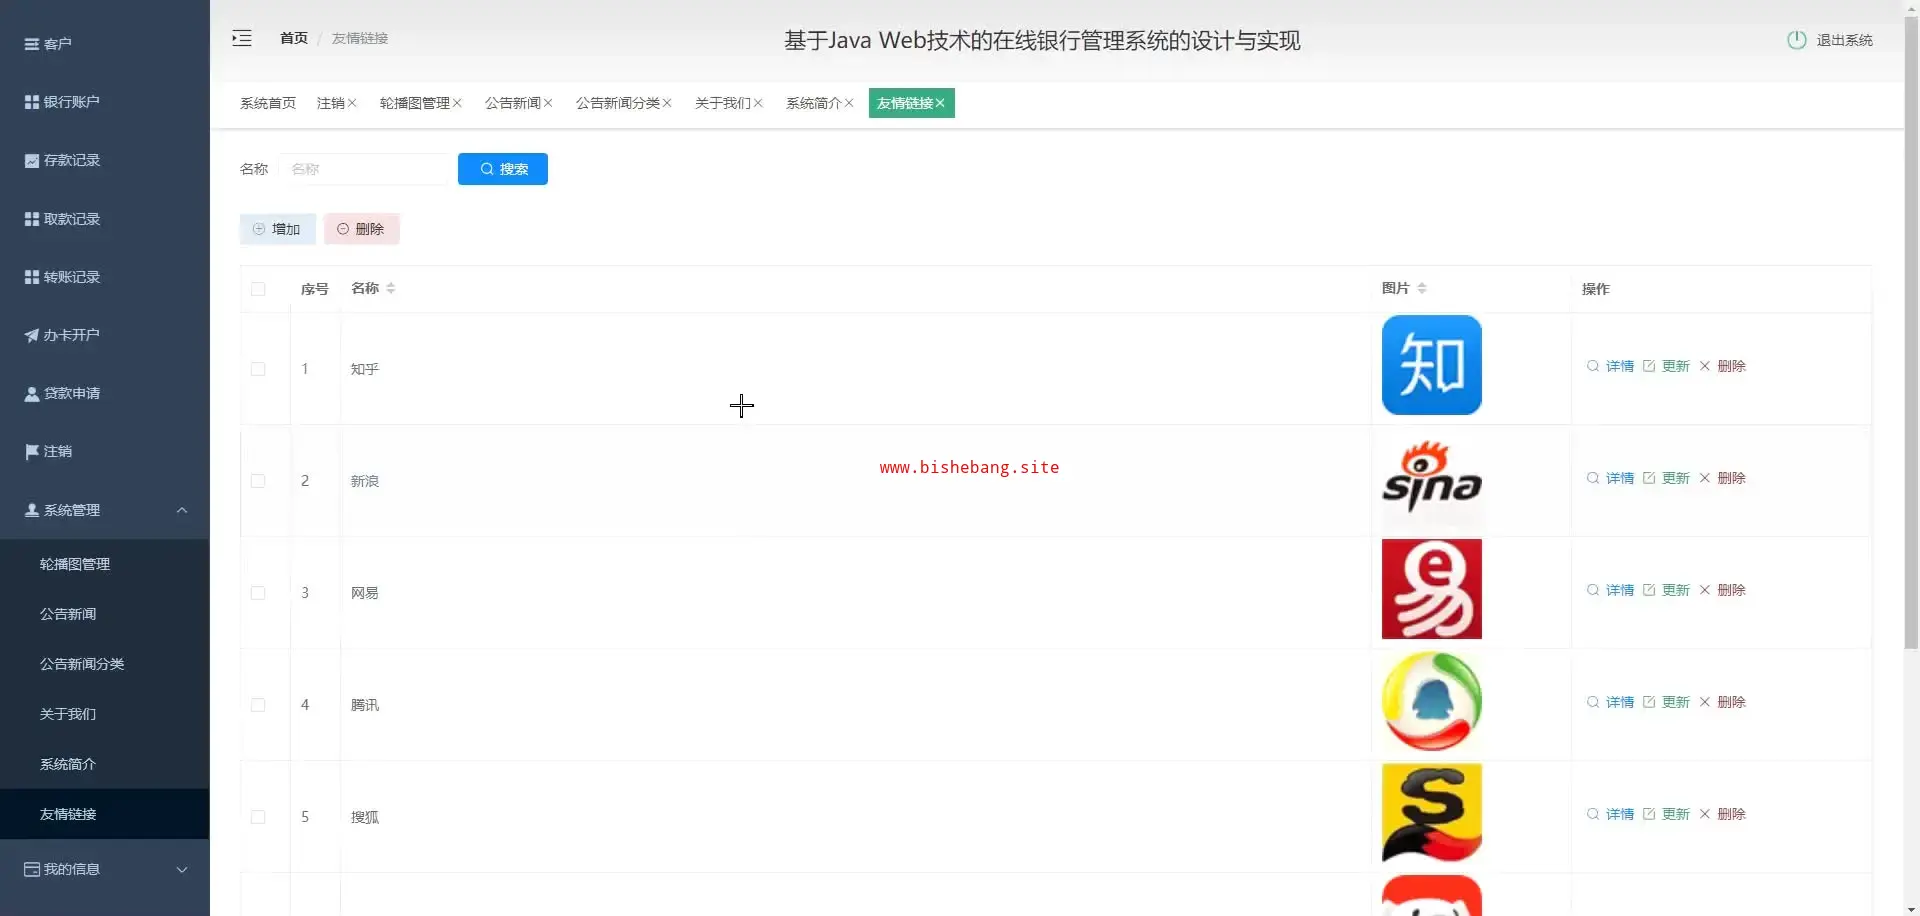The height and width of the screenshot is (916, 1920).
Task: Click the 退出系统 logout link
Action: [1844, 40]
